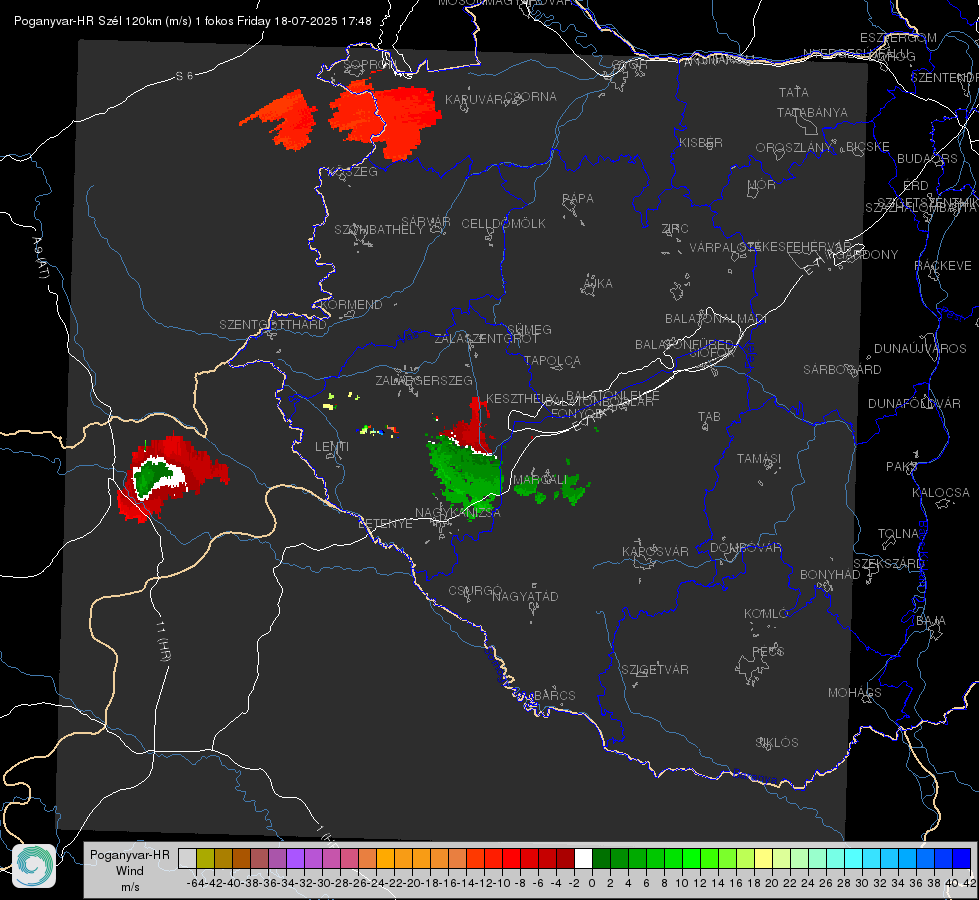Click the 'S 6' road label
The height and width of the screenshot is (900, 979).
[184, 76]
